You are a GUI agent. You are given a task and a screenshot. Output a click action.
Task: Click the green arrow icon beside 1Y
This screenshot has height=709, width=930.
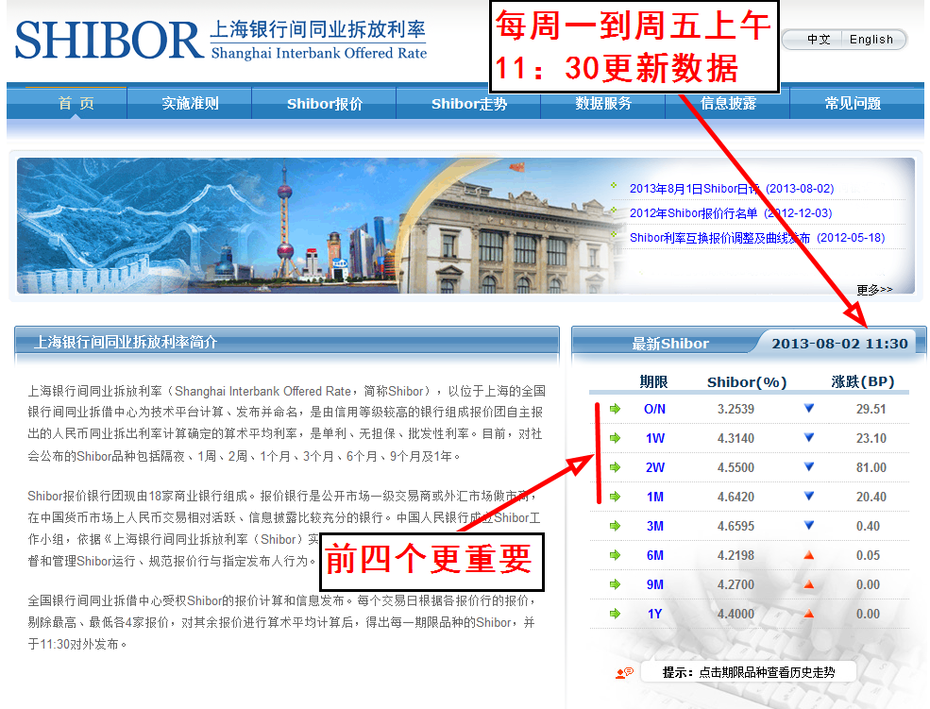click(615, 613)
